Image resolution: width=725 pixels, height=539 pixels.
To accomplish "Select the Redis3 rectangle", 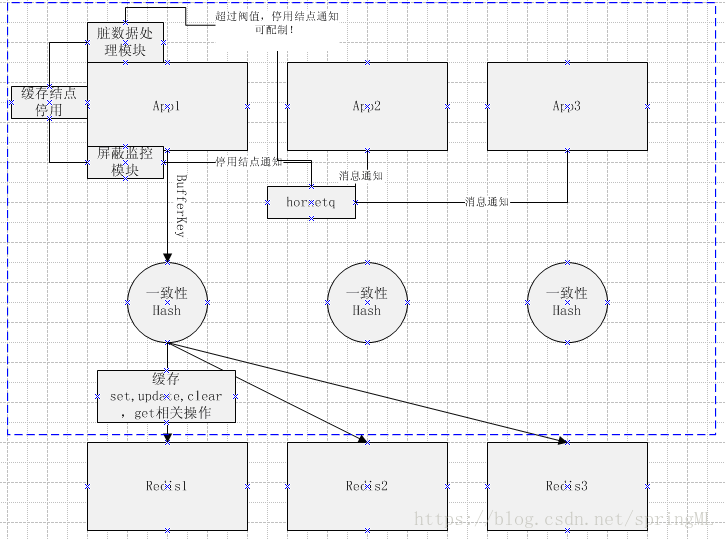I will click(x=567, y=486).
